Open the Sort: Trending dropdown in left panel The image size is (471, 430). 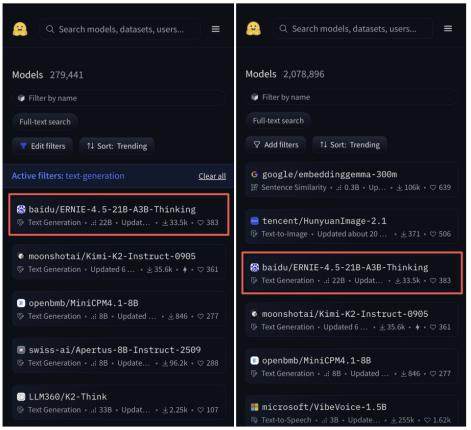coord(117,146)
